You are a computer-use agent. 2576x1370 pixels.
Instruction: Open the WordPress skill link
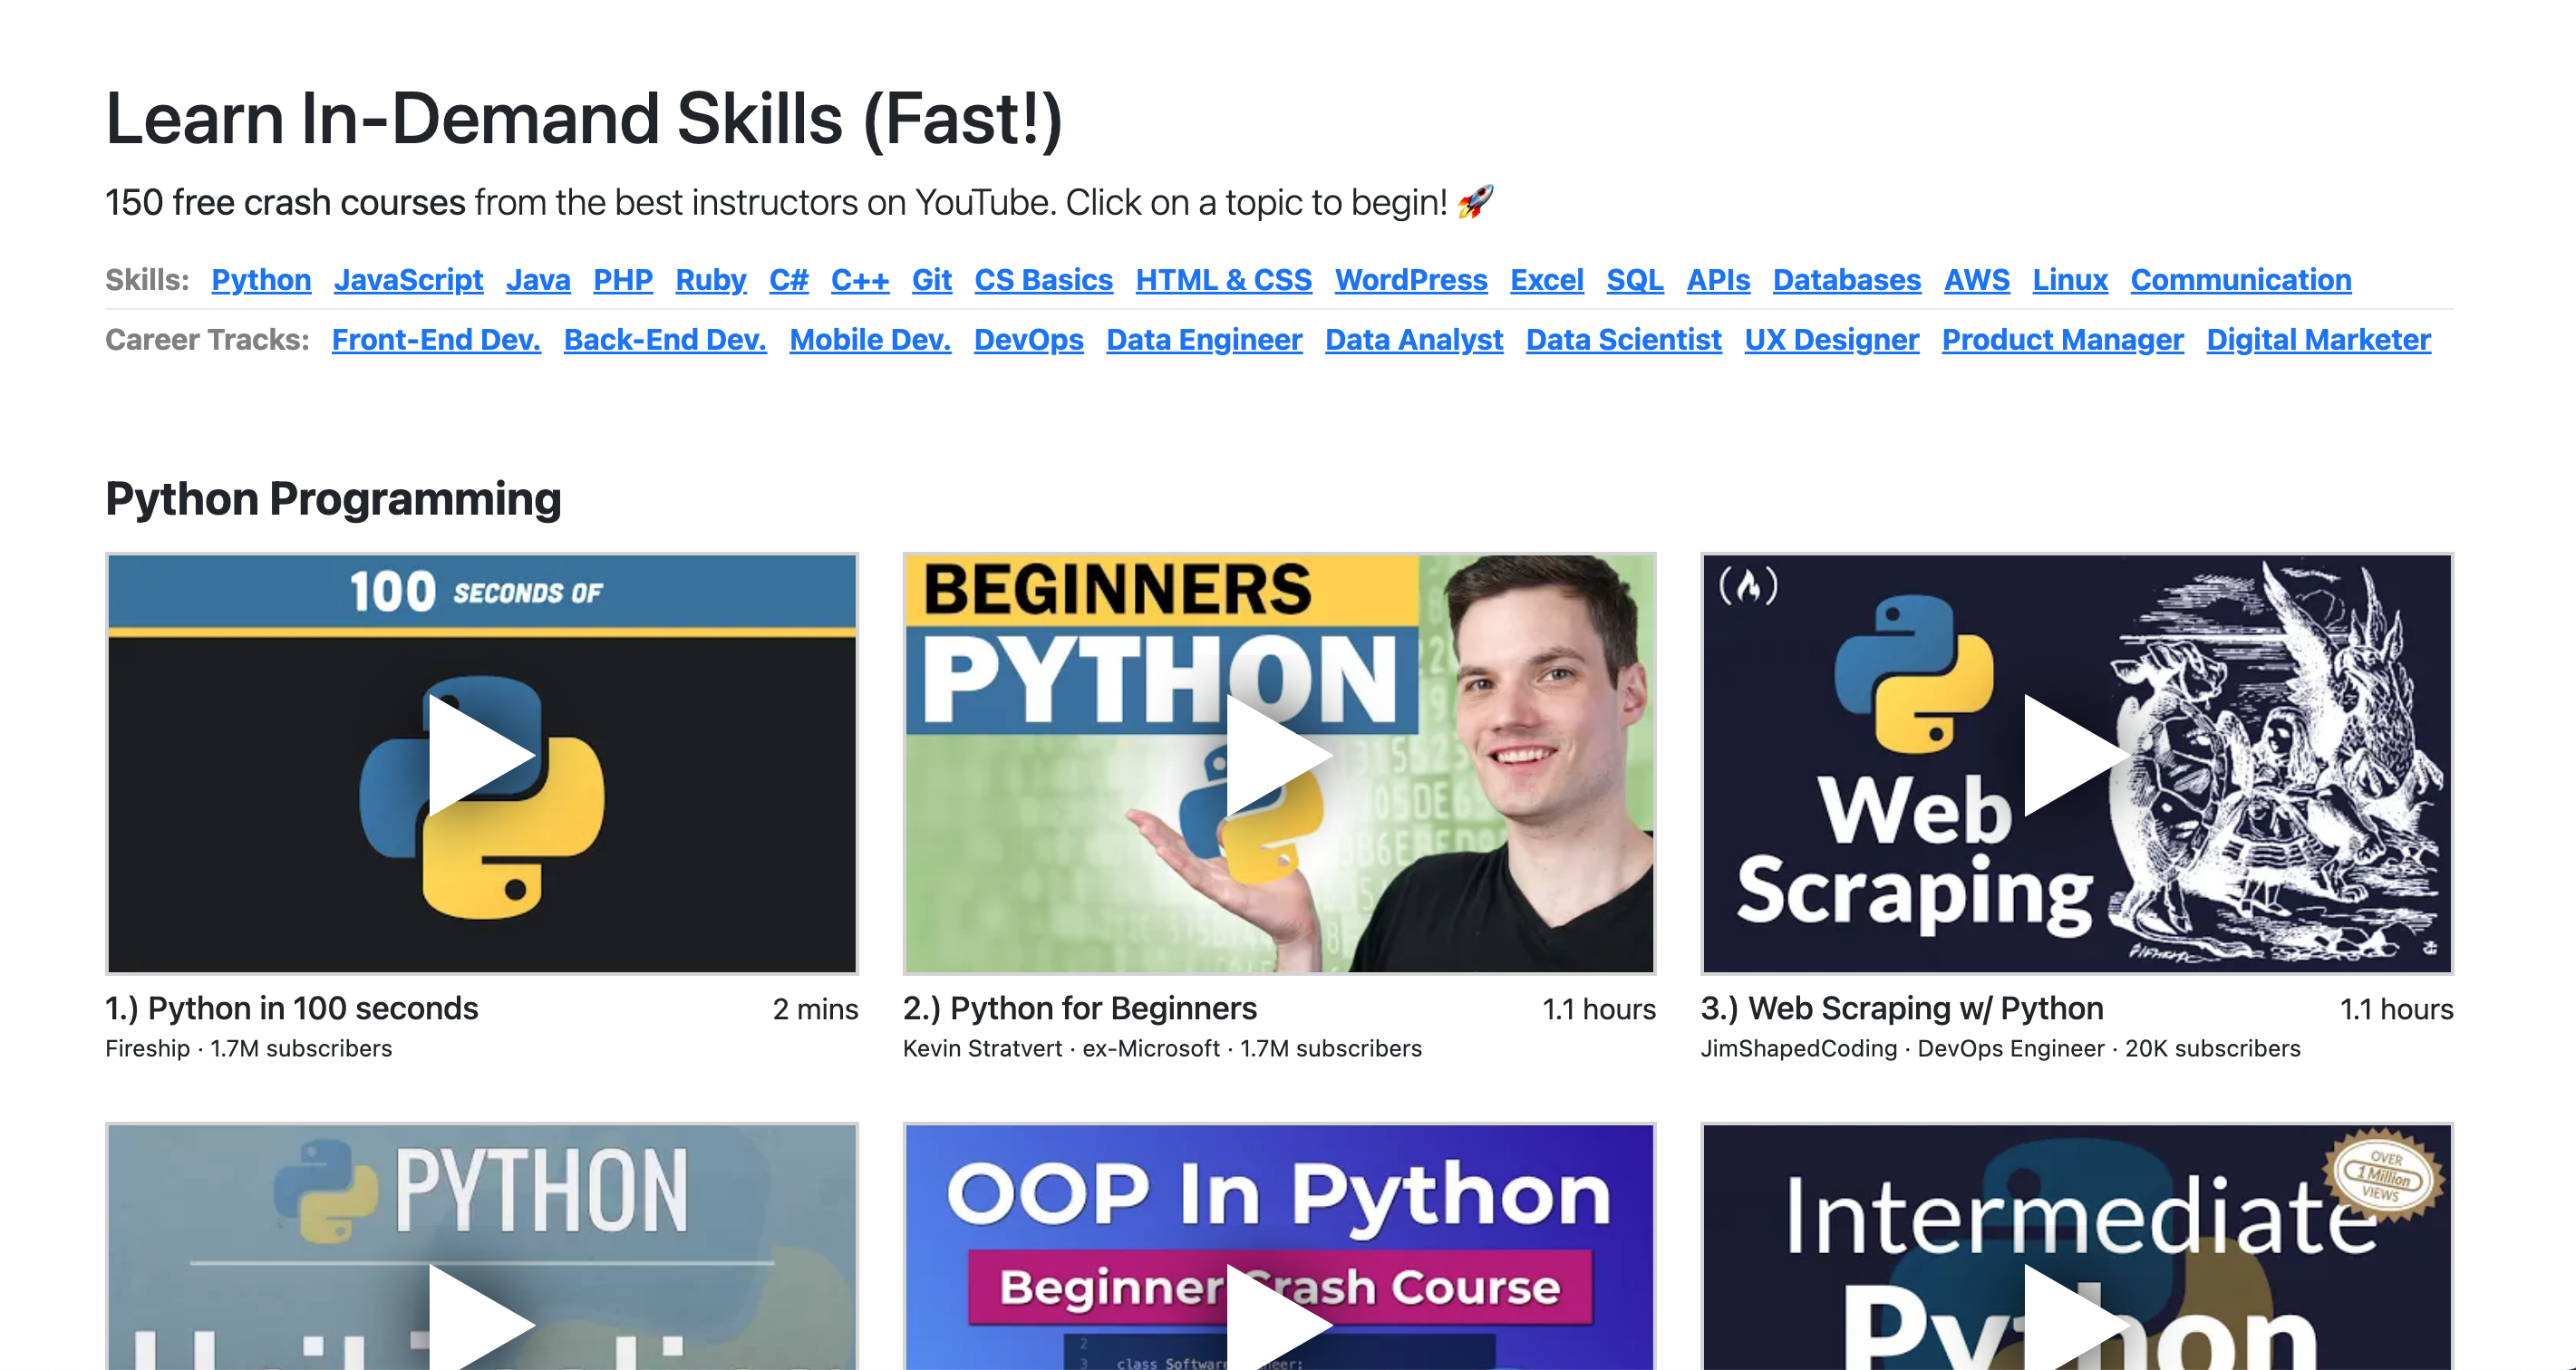tap(1411, 280)
